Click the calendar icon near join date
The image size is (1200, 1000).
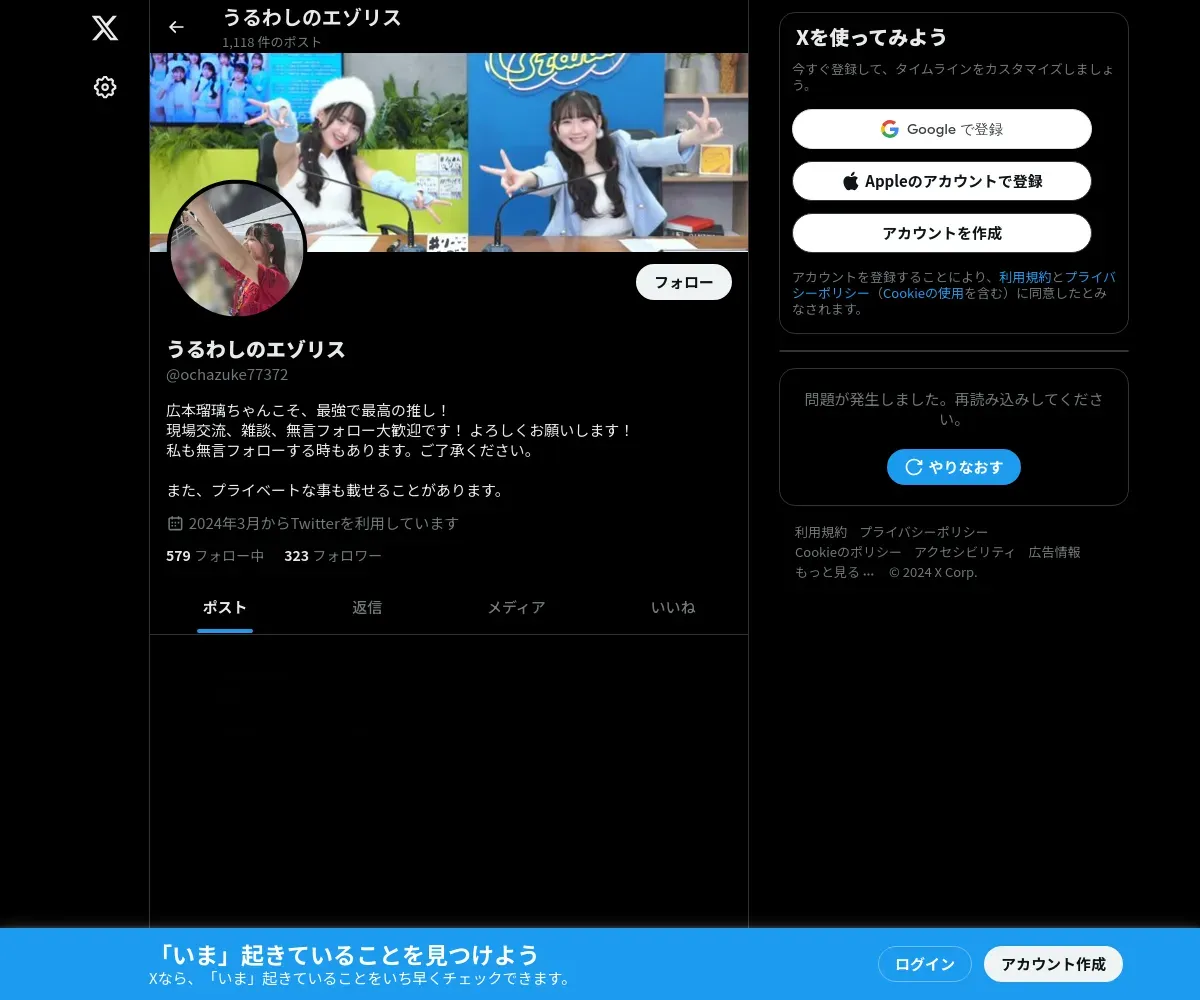coord(175,523)
